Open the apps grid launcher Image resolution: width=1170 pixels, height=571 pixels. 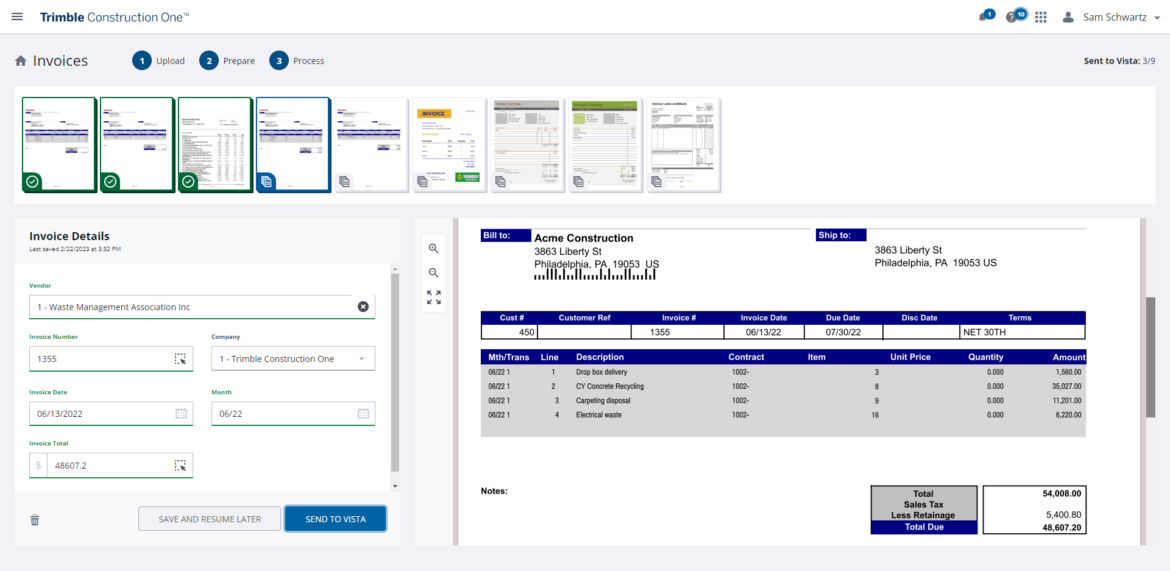click(x=1041, y=17)
